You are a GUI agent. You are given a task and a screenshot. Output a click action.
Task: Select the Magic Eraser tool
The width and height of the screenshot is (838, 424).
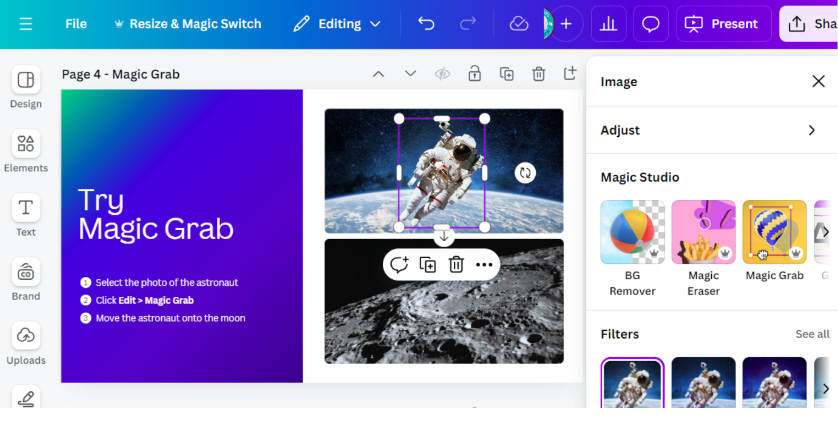pyautogui.click(x=703, y=249)
